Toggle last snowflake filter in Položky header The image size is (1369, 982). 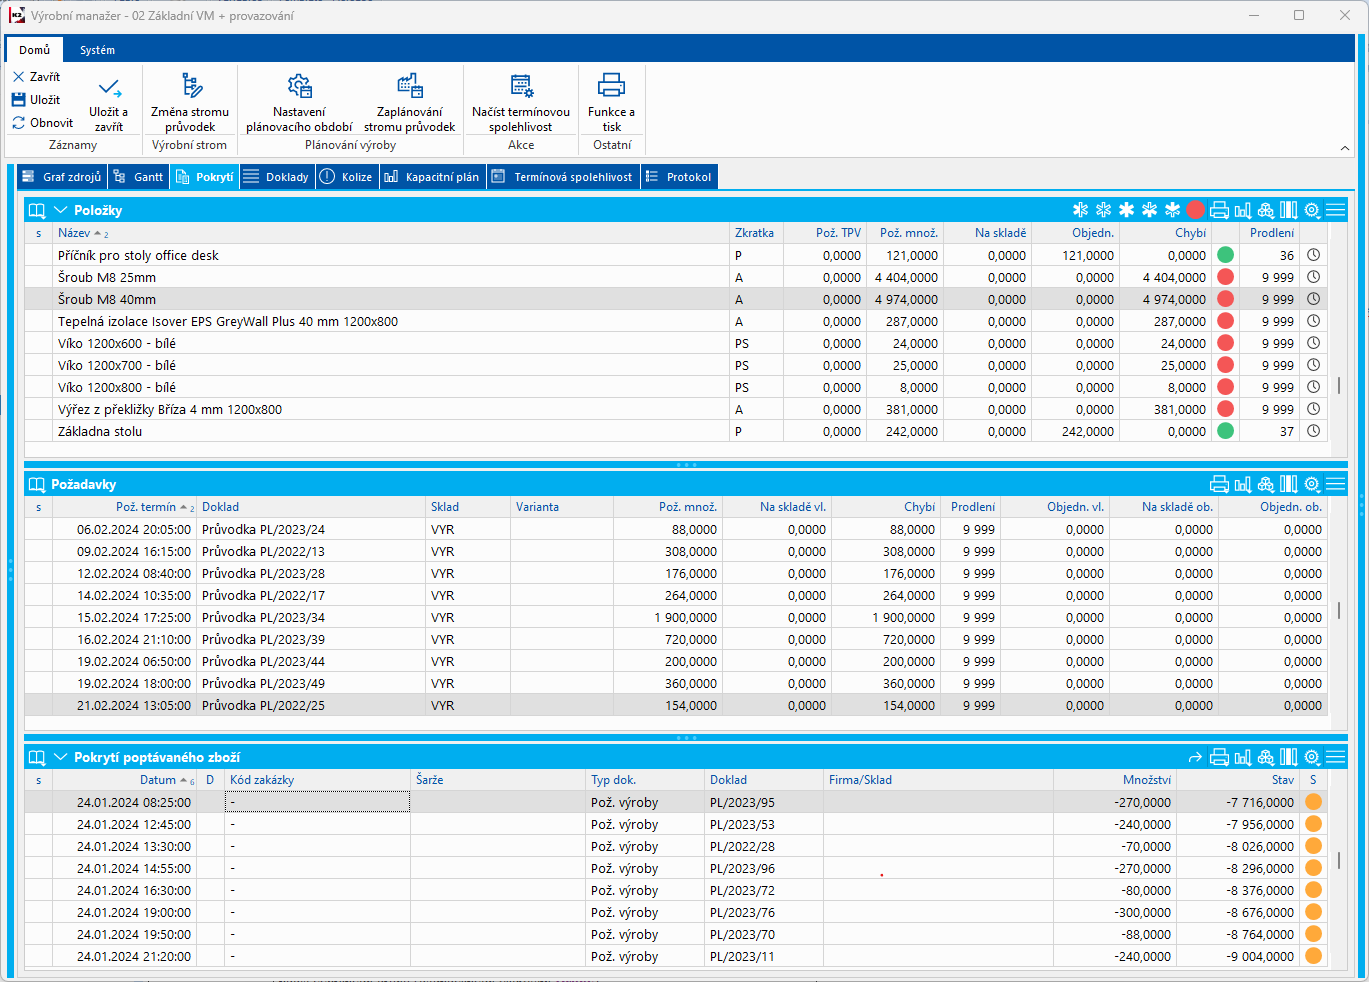1172,210
